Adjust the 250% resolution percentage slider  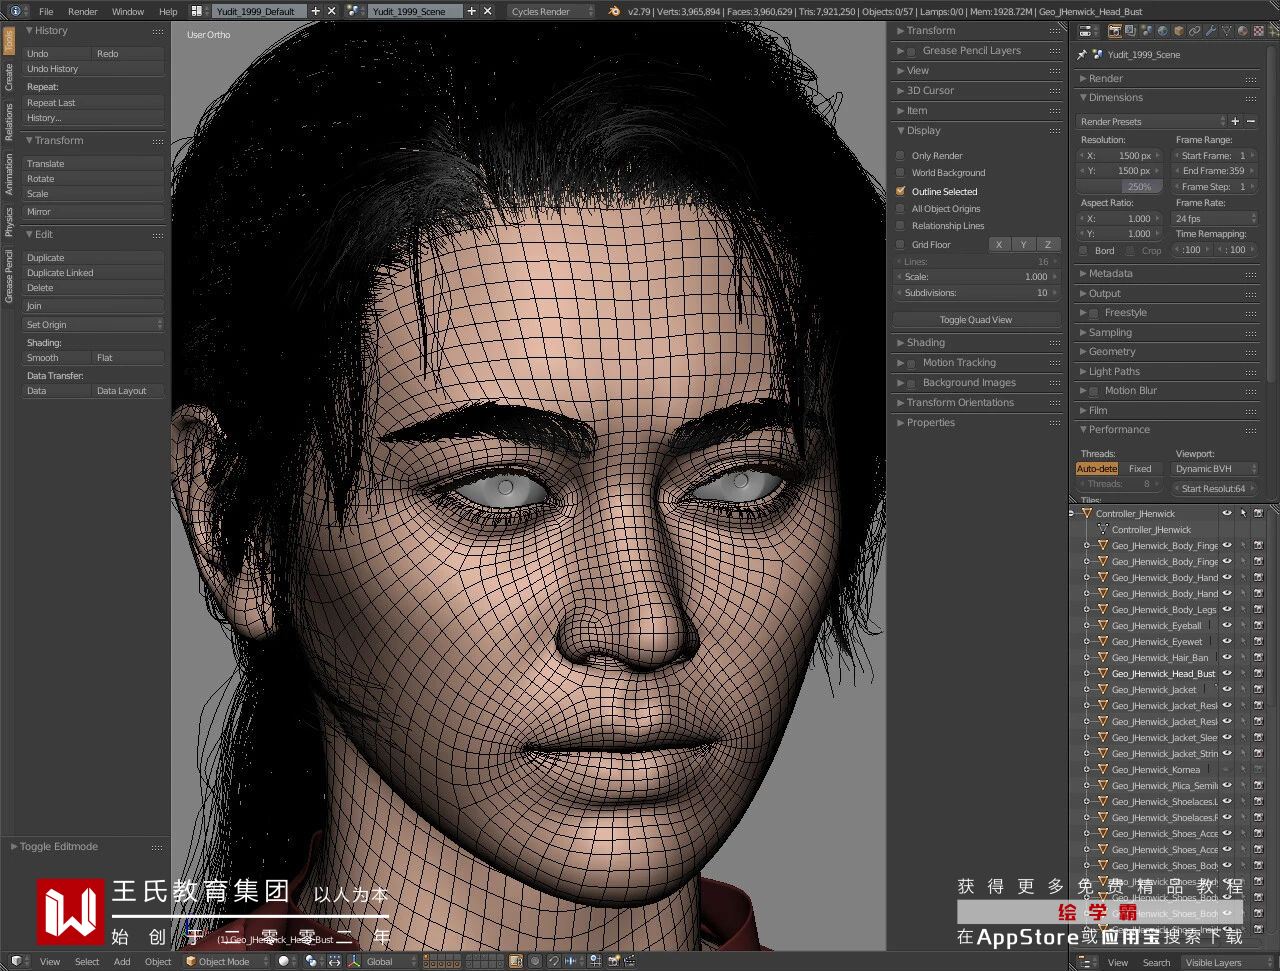[x=1120, y=187]
